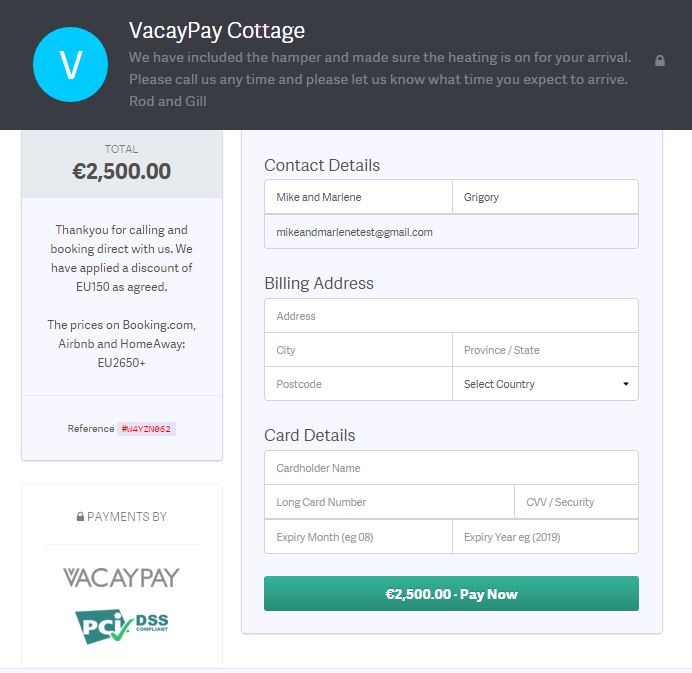Click the blue V avatar circle

coord(71,64)
